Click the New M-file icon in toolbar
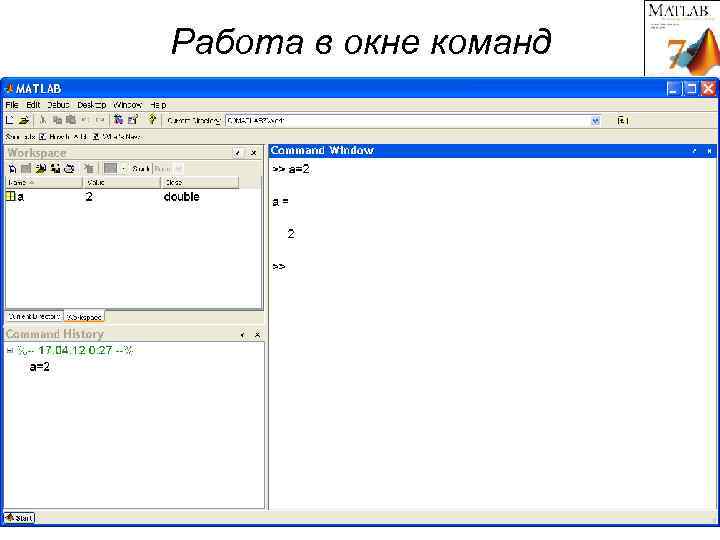The image size is (720, 540). tap(10, 120)
